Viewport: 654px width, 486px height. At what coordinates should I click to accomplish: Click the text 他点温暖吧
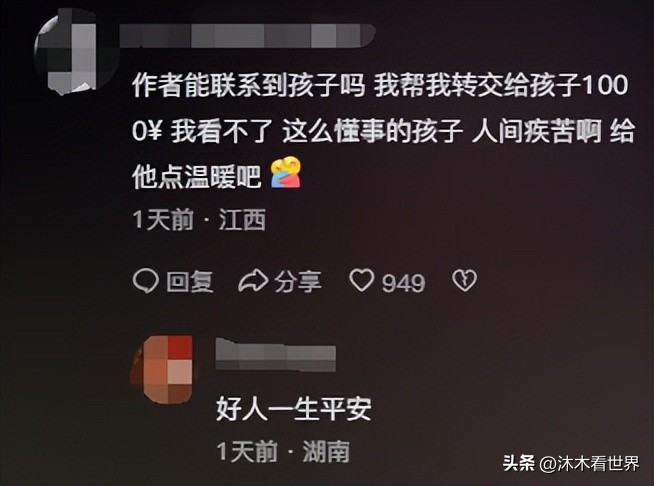[x=196, y=176]
